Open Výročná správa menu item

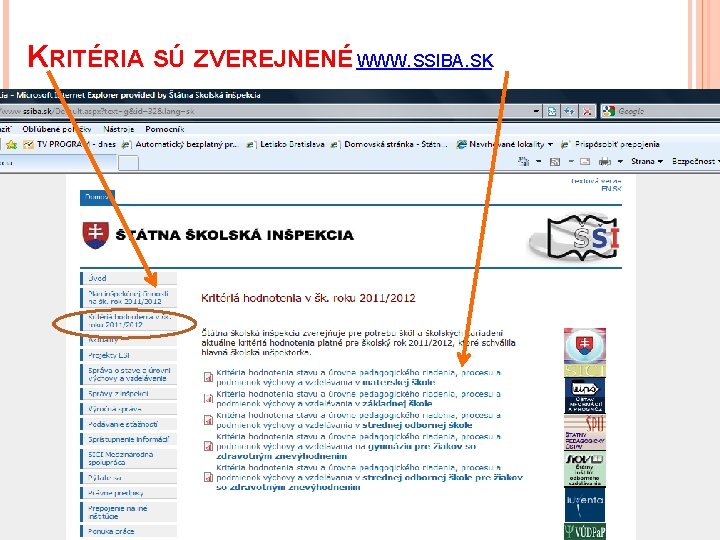click(x=129, y=409)
